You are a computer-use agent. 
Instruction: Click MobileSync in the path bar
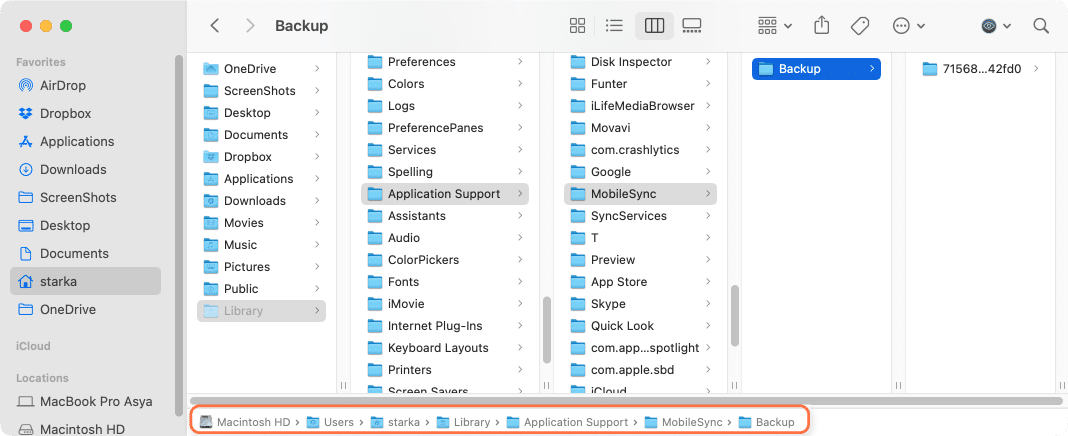click(684, 422)
